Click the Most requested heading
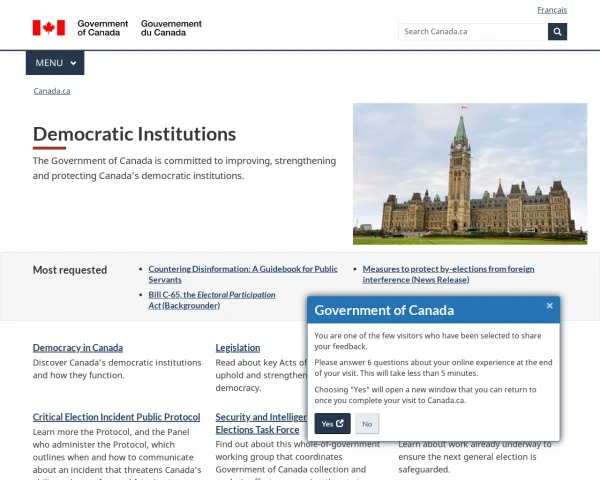This screenshot has width=600, height=480. (x=70, y=270)
